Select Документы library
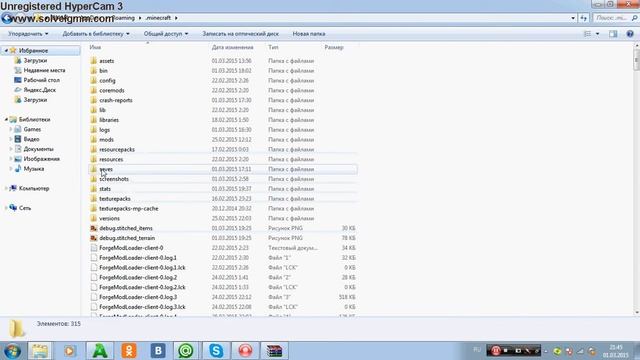 38,149
